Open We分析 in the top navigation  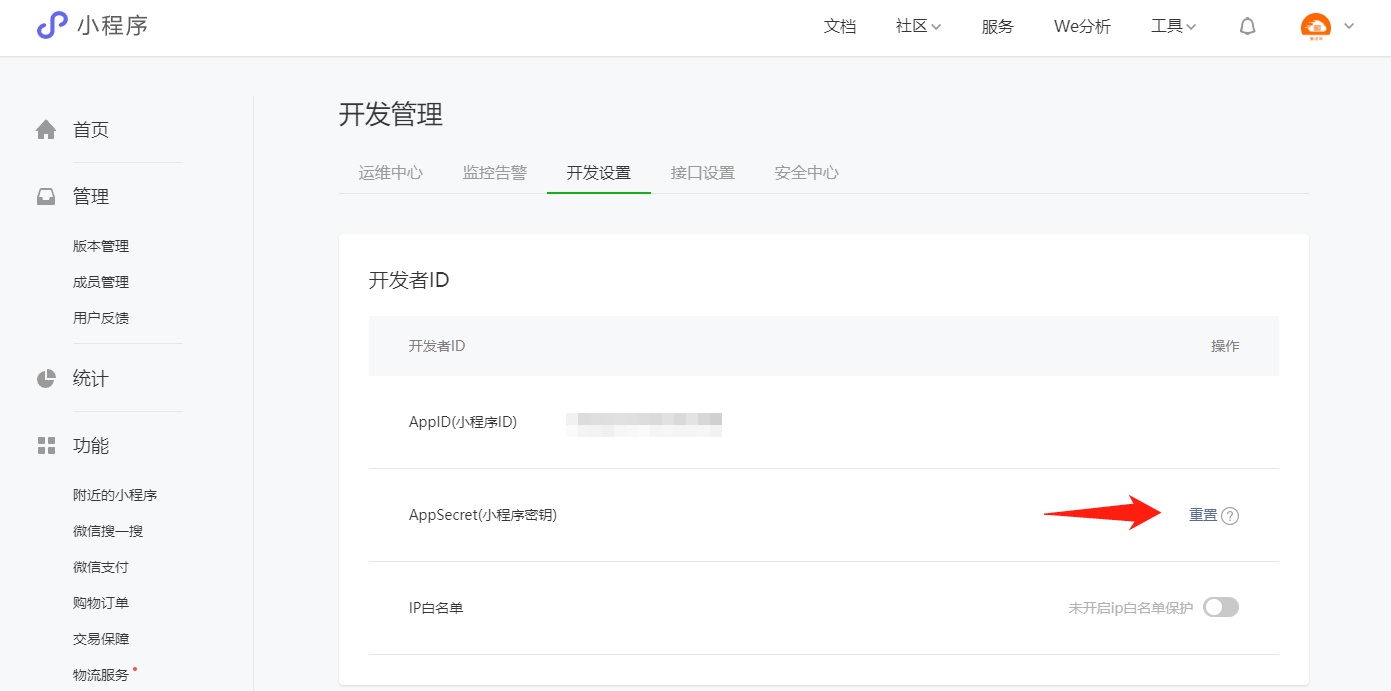click(x=1082, y=27)
